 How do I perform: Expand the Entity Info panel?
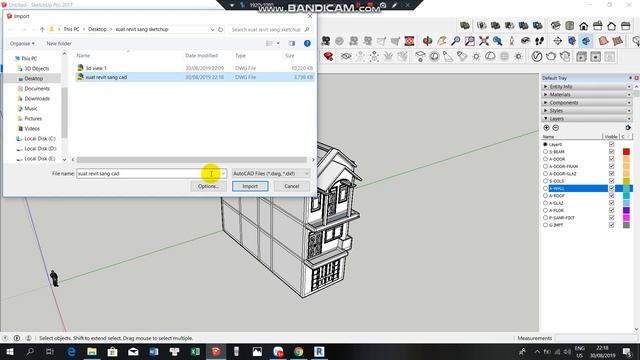[587, 87]
